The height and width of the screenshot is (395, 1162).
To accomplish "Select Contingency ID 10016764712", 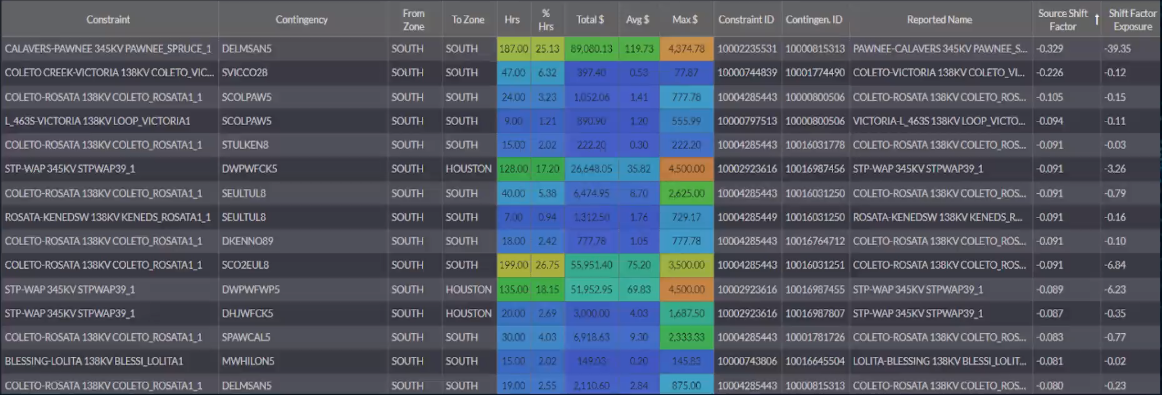I will click(815, 242).
